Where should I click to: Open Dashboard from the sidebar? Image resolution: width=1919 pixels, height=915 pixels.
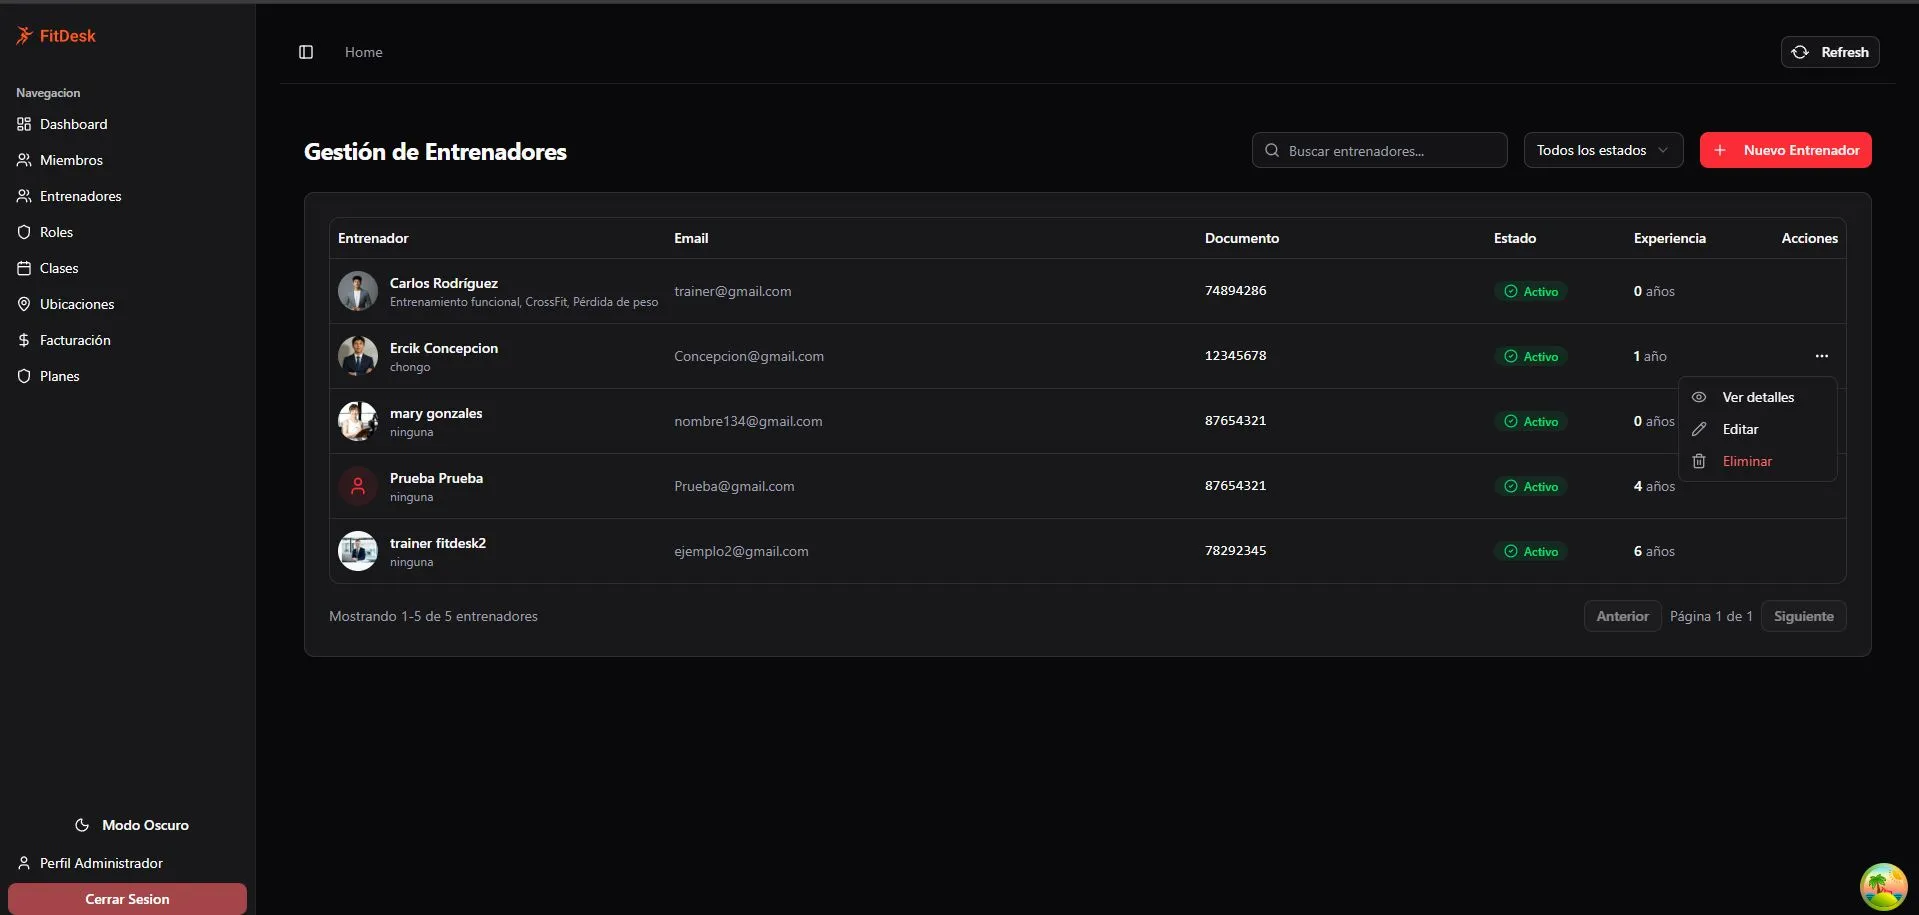click(x=73, y=124)
